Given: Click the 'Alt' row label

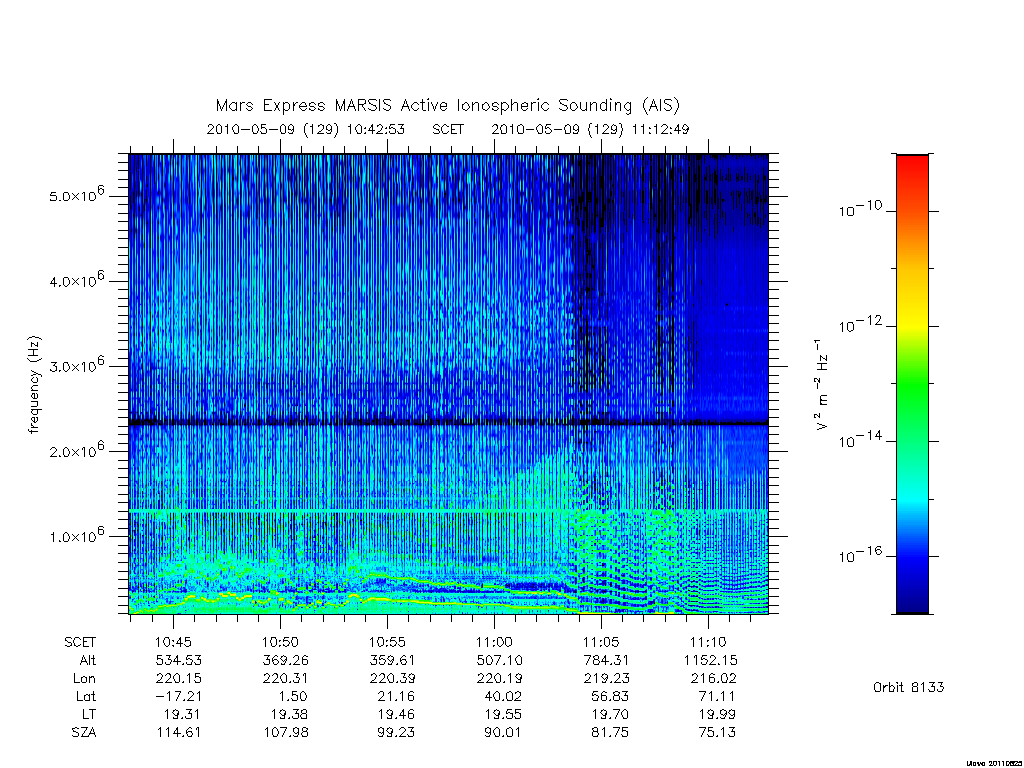Looking at the screenshot, I should pos(88,660).
